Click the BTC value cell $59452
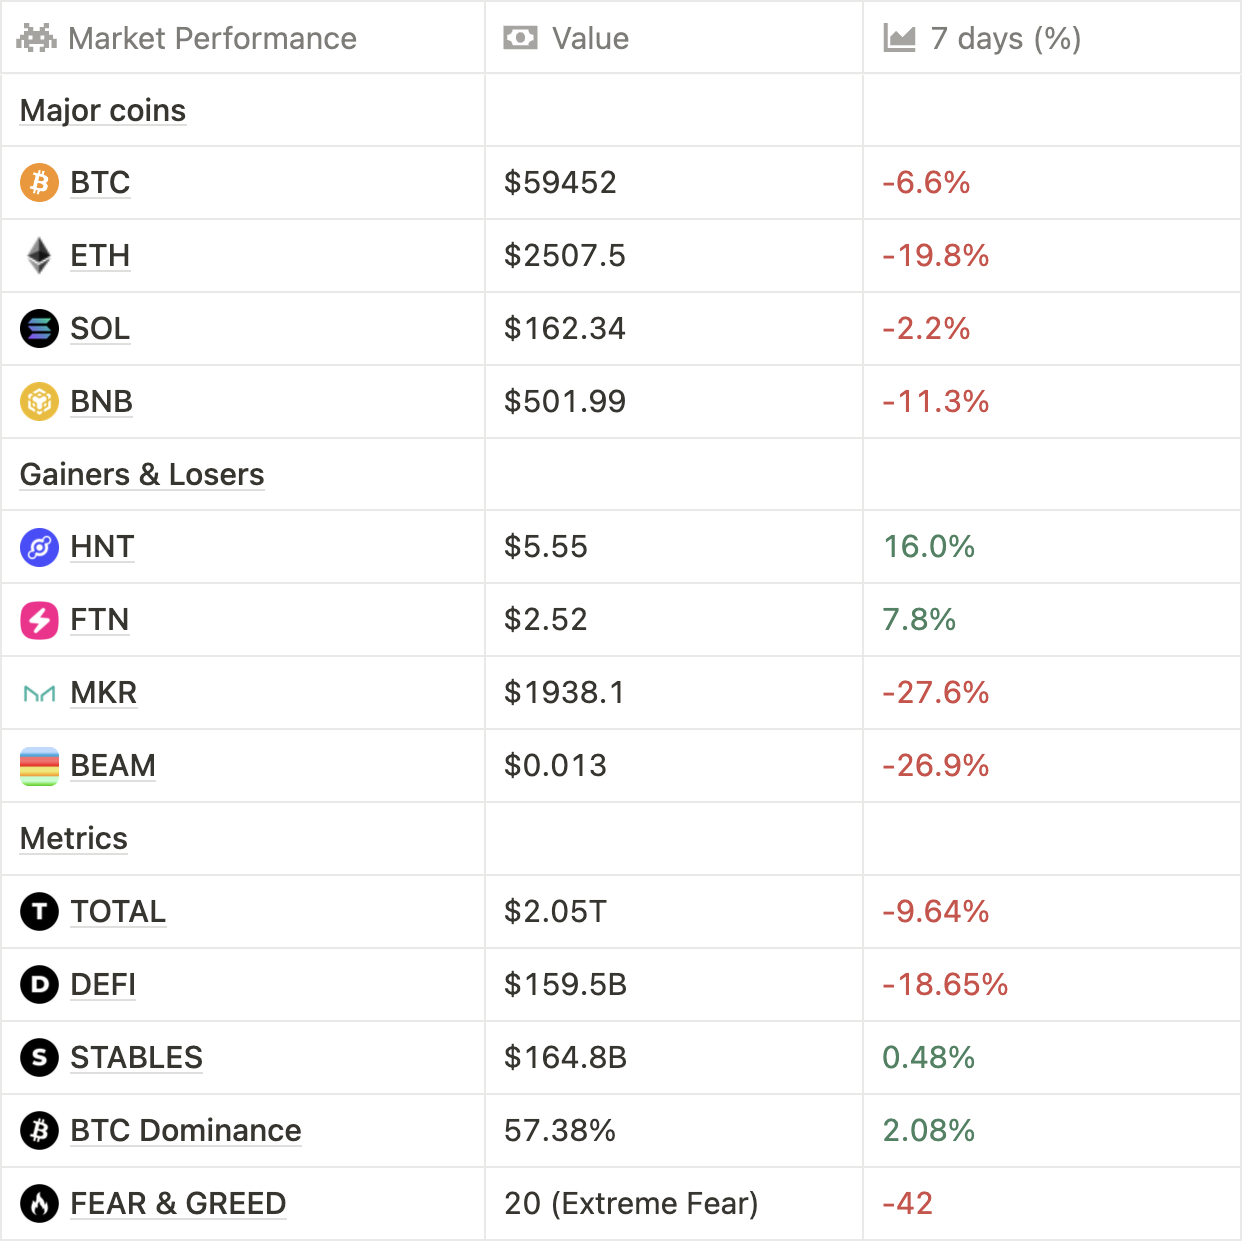The width and height of the screenshot is (1242, 1241). click(560, 183)
